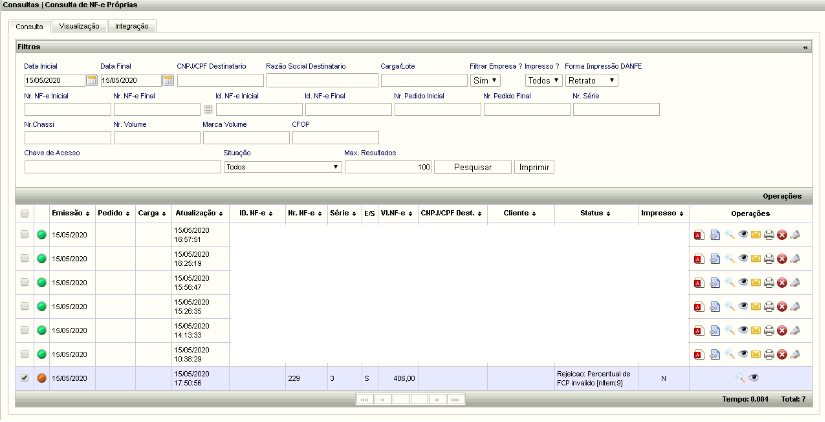Go to the next results page
The width and height of the screenshot is (825, 422).
437,400
